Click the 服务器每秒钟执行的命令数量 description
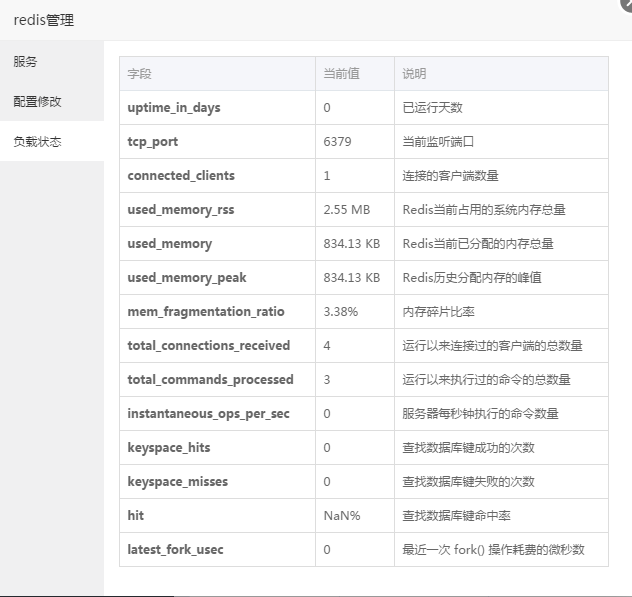This screenshot has height=597, width=632. click(480, 414)
